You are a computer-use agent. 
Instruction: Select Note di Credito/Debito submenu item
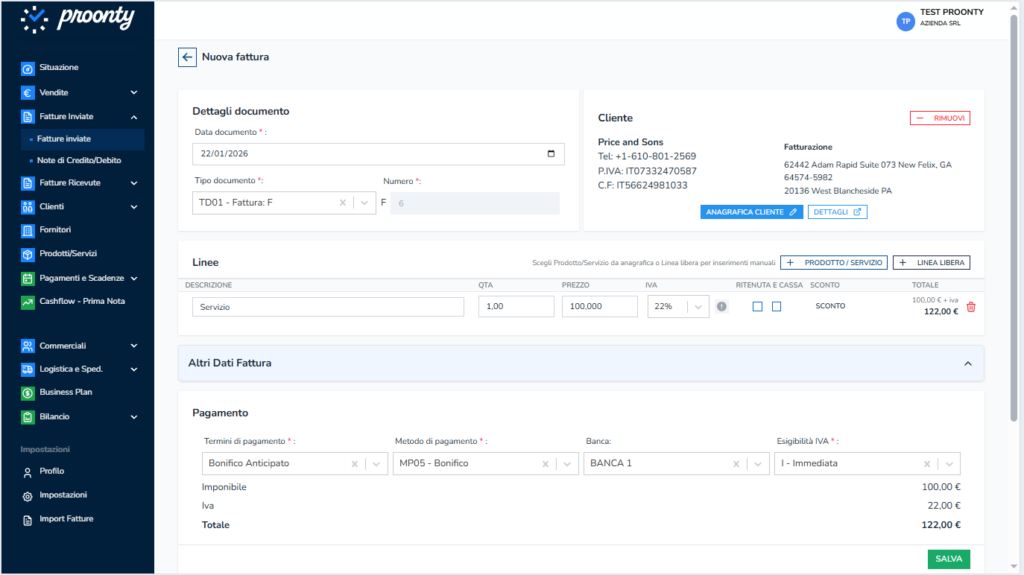click(x=79, y=160)
